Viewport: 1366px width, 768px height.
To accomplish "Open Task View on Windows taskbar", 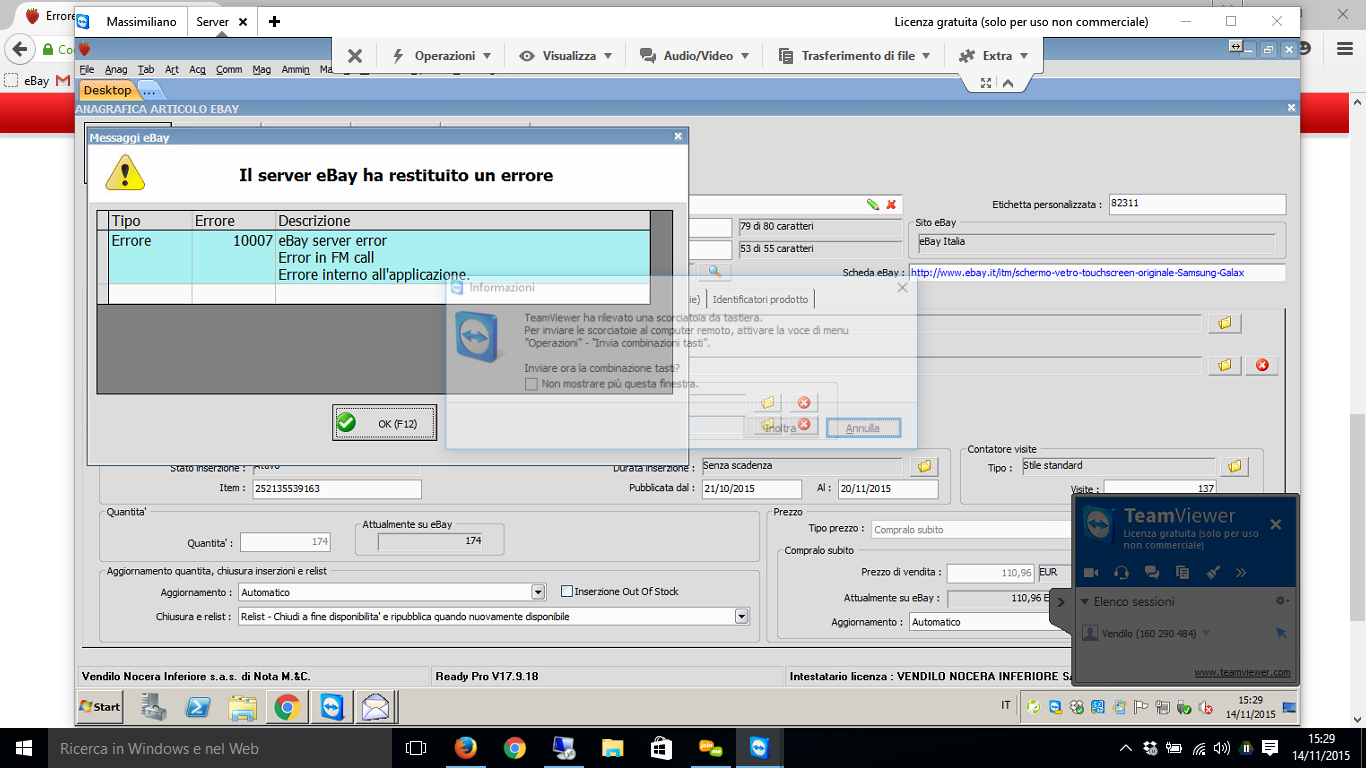I will pyautogui.click(x=416, y=748).
